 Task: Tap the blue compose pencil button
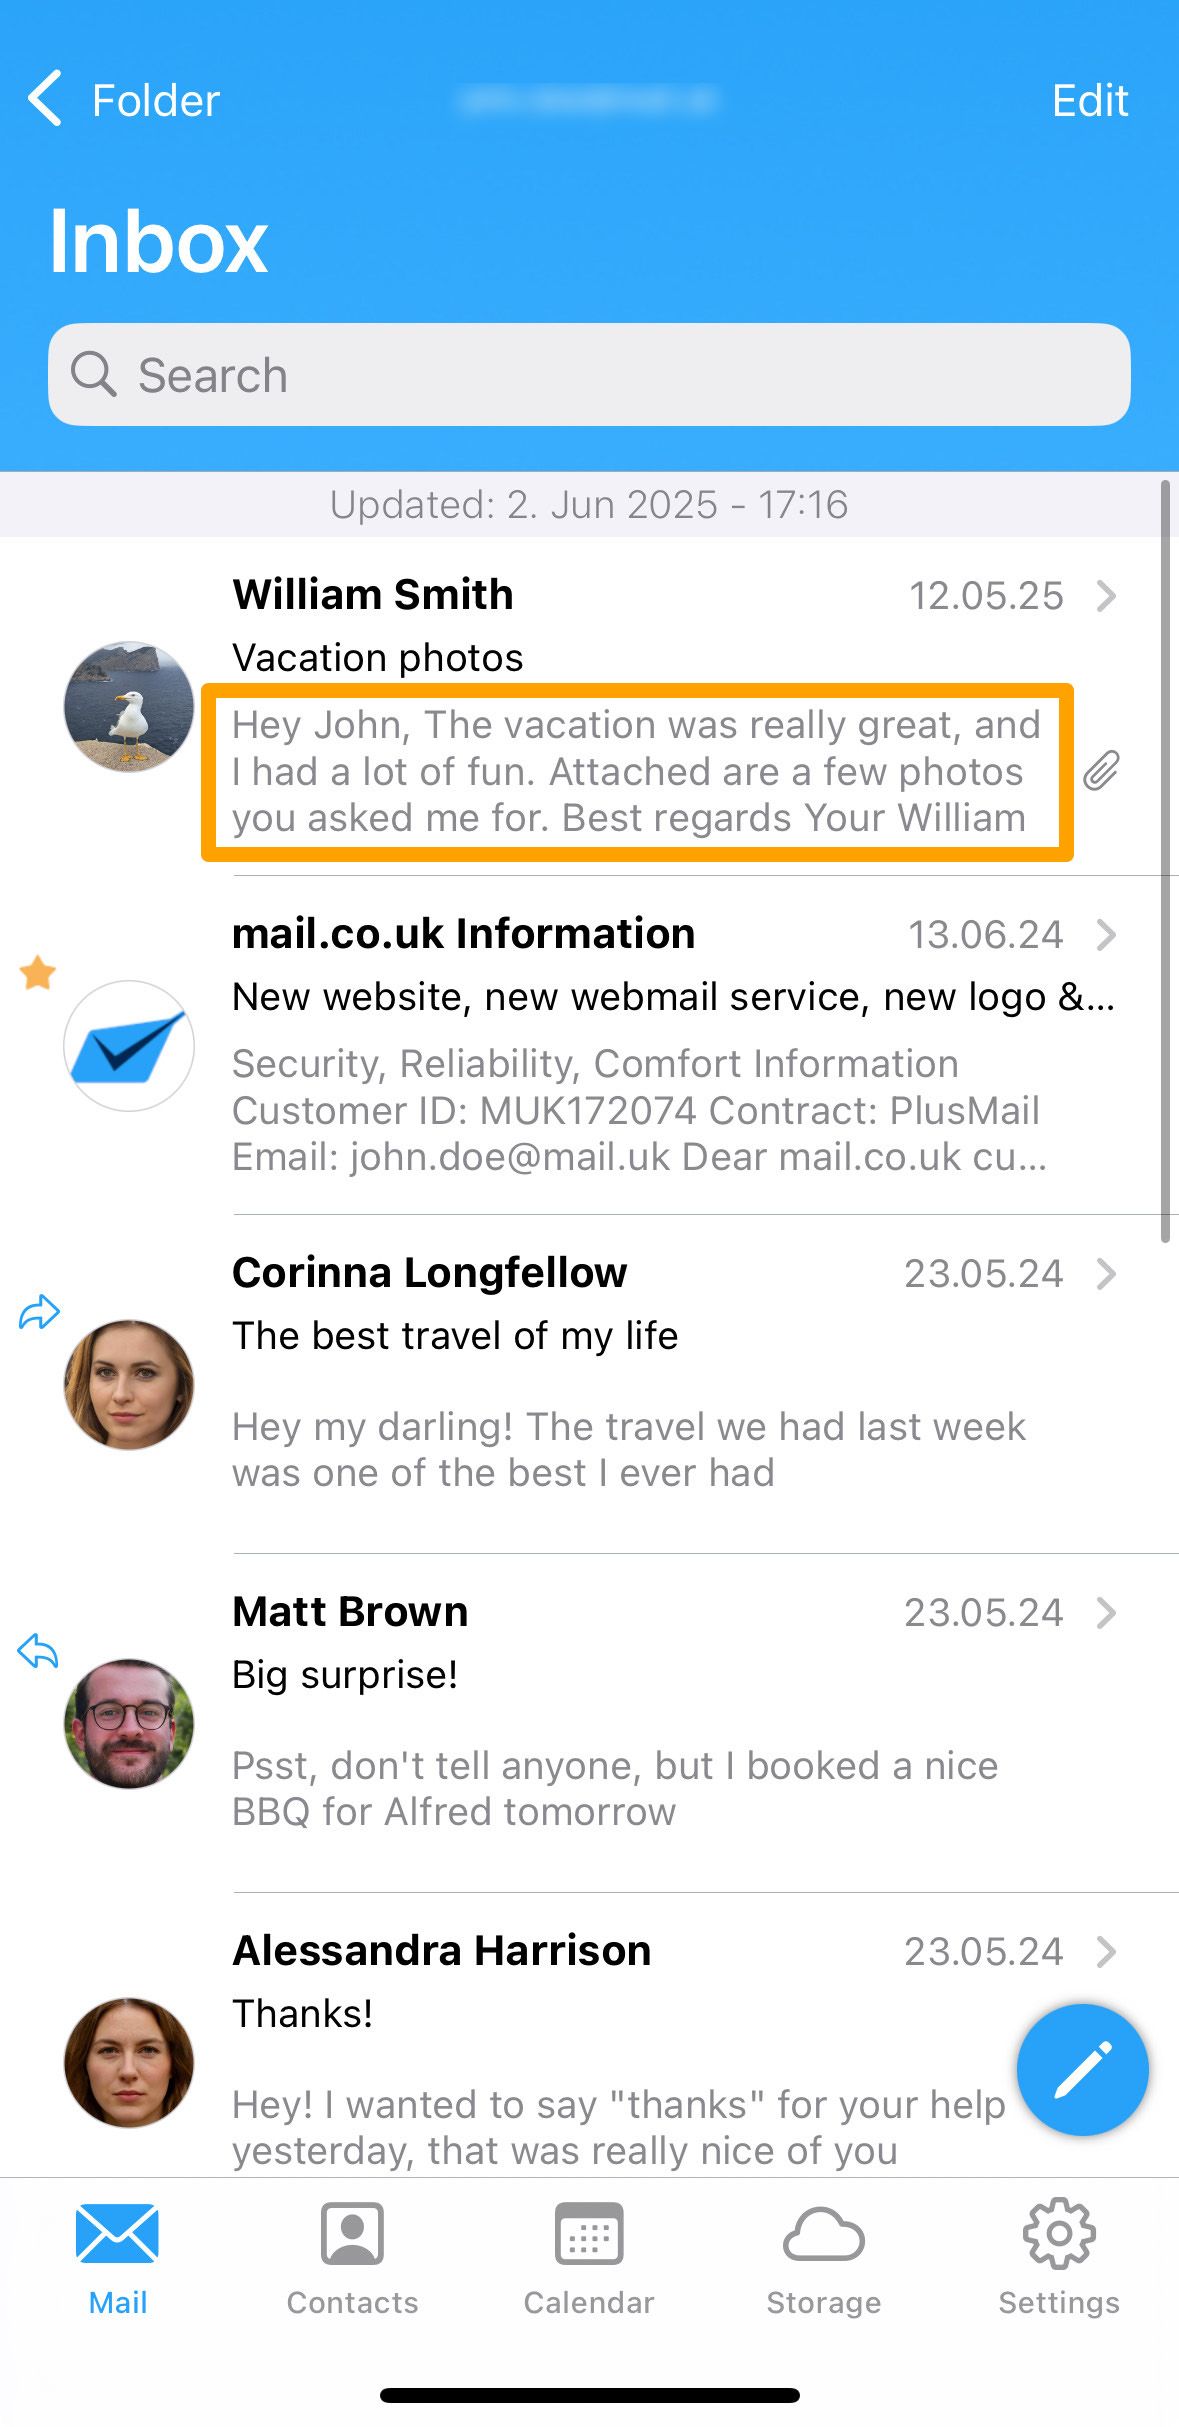(x=1082, y=2069)
